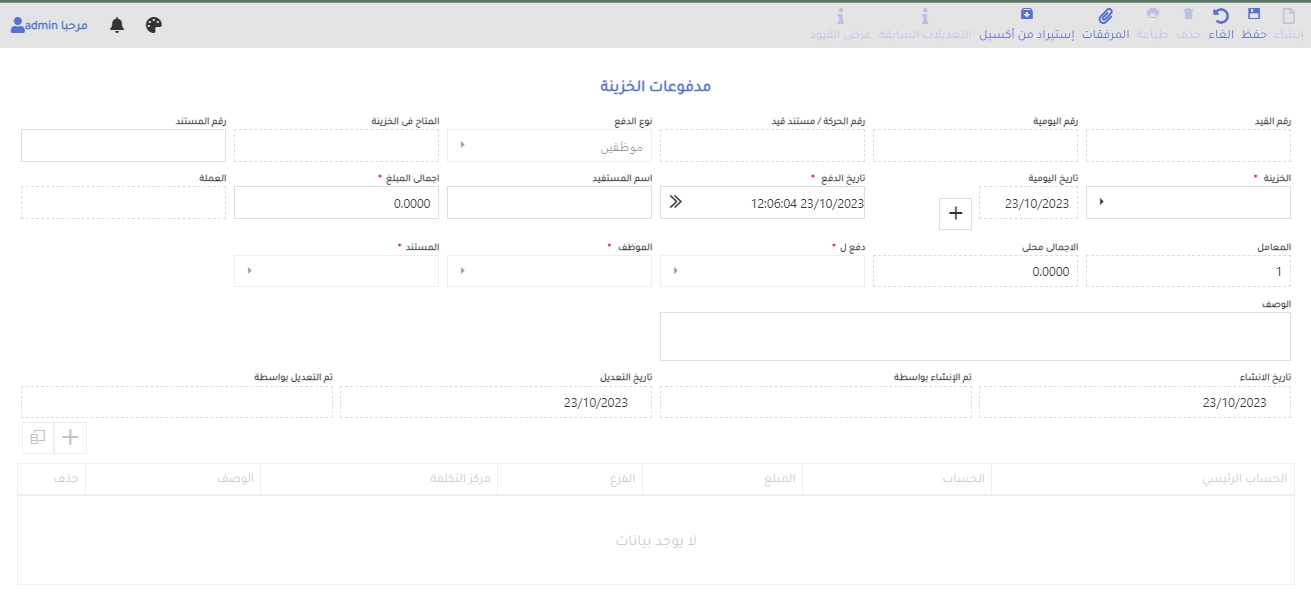Screen dimensions: 1311x599
Task: Open the theme color palette icon
Action: pos(153,25)
